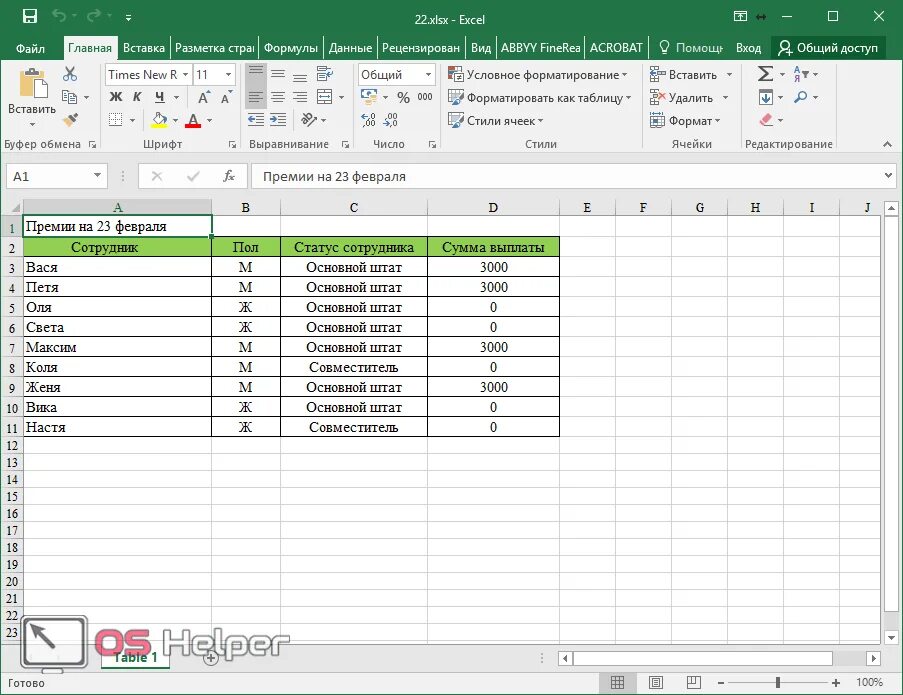Screen dimensions: 903x695
Task: Switch to the Вид tab
Action: coord(481,48)
